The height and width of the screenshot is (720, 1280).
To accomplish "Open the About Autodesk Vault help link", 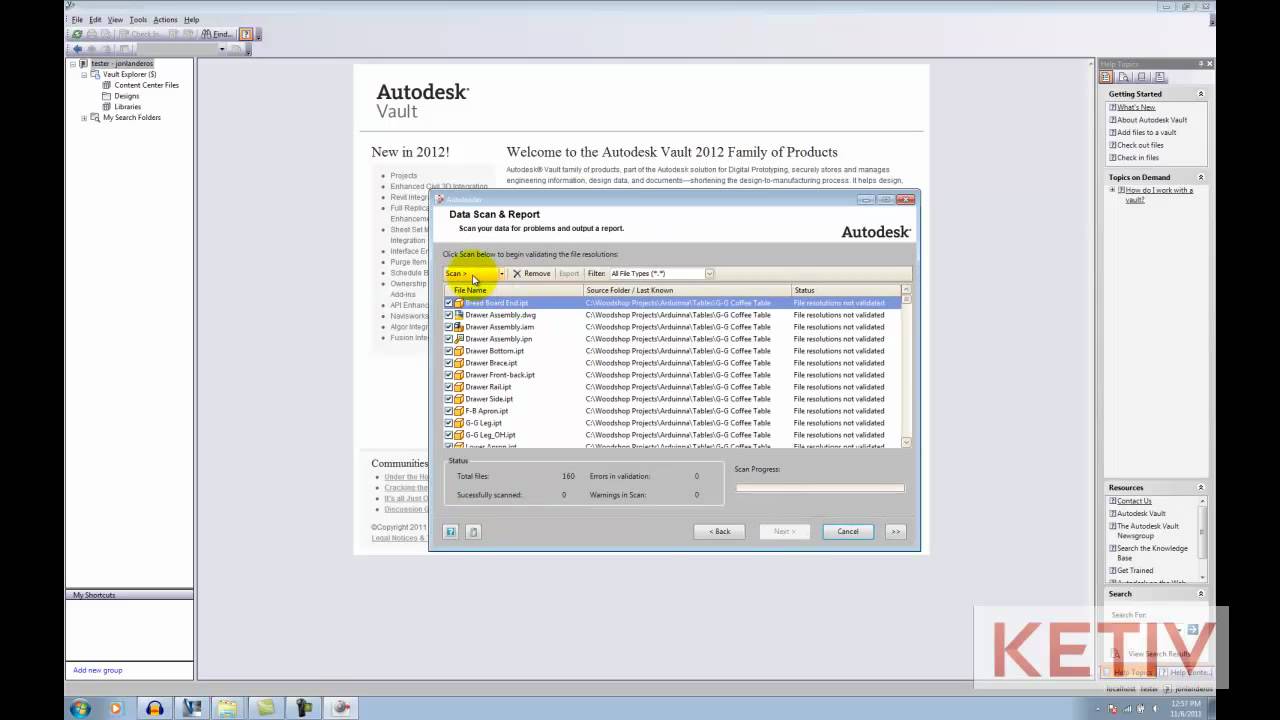I will pos(1152,120).
